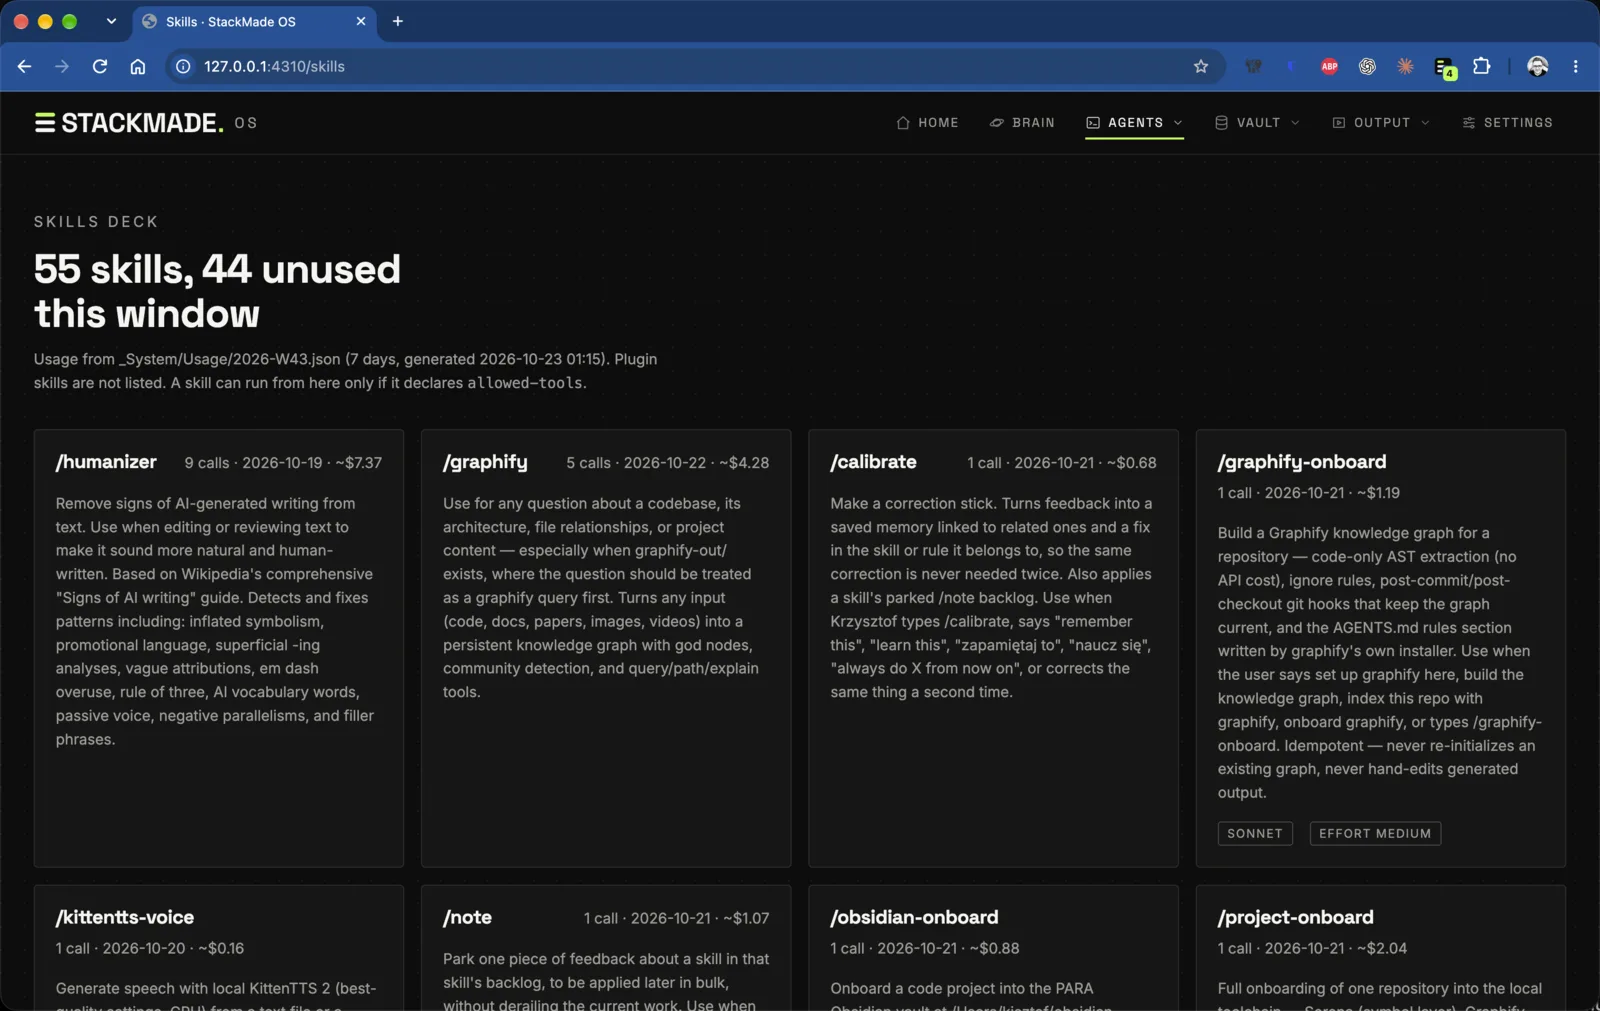Click the STACKMADE. OS logo
The height and width of the screenshot is (1011, 1600).
coord(146,123)
